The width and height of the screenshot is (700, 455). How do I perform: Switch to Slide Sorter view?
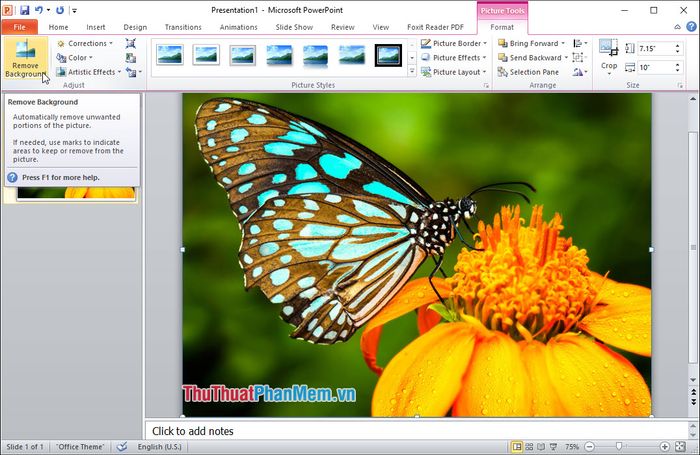[x=529, y=447]
